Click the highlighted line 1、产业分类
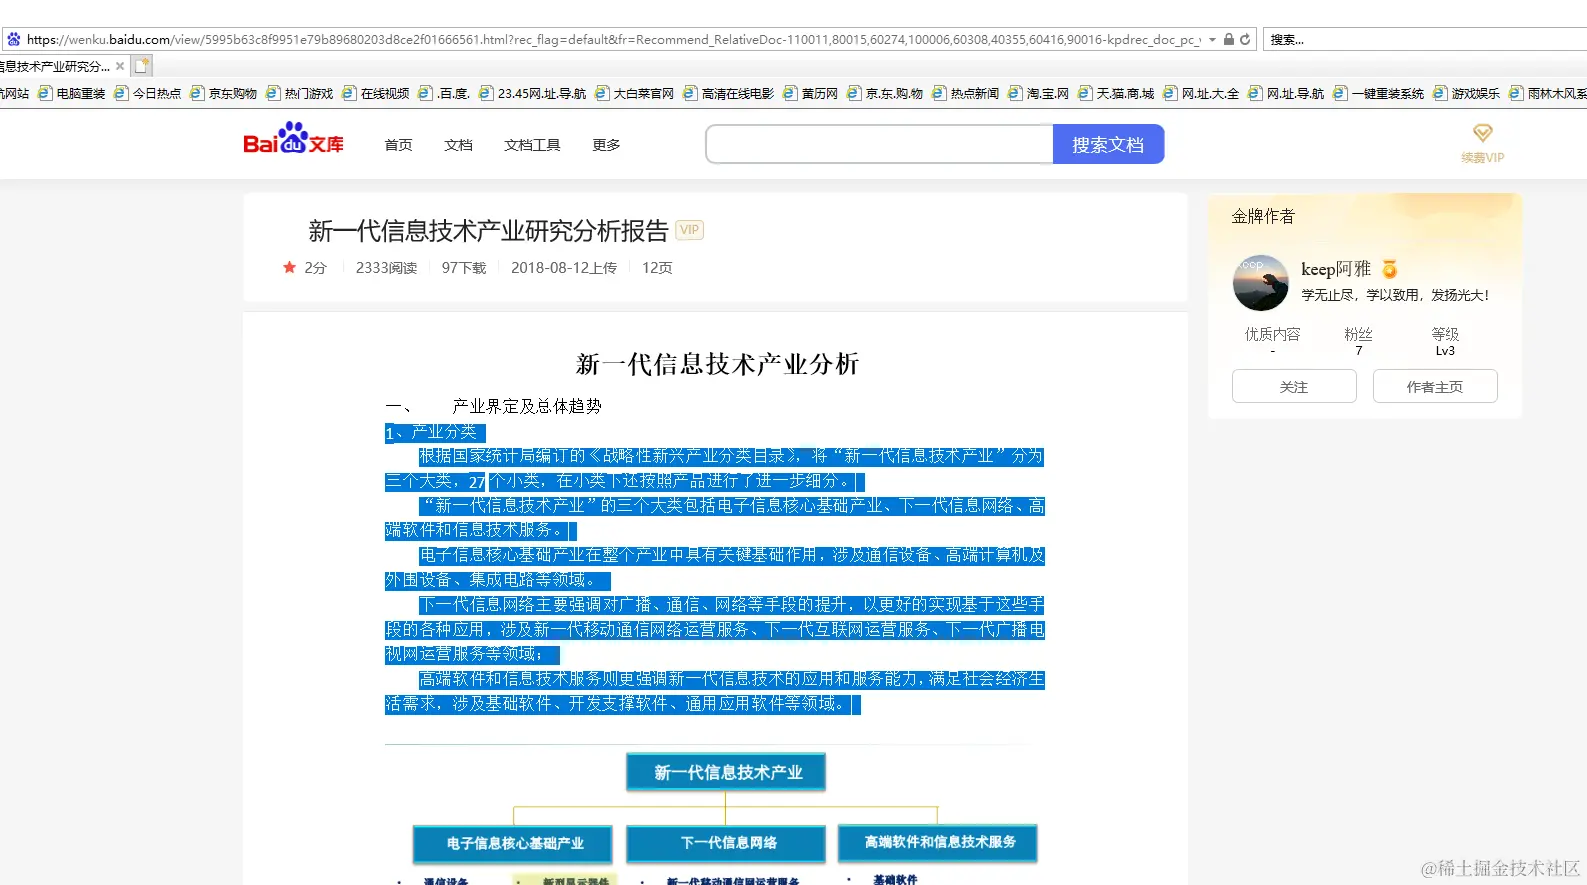Viewport: 1587px width, 885px height. 435,432
